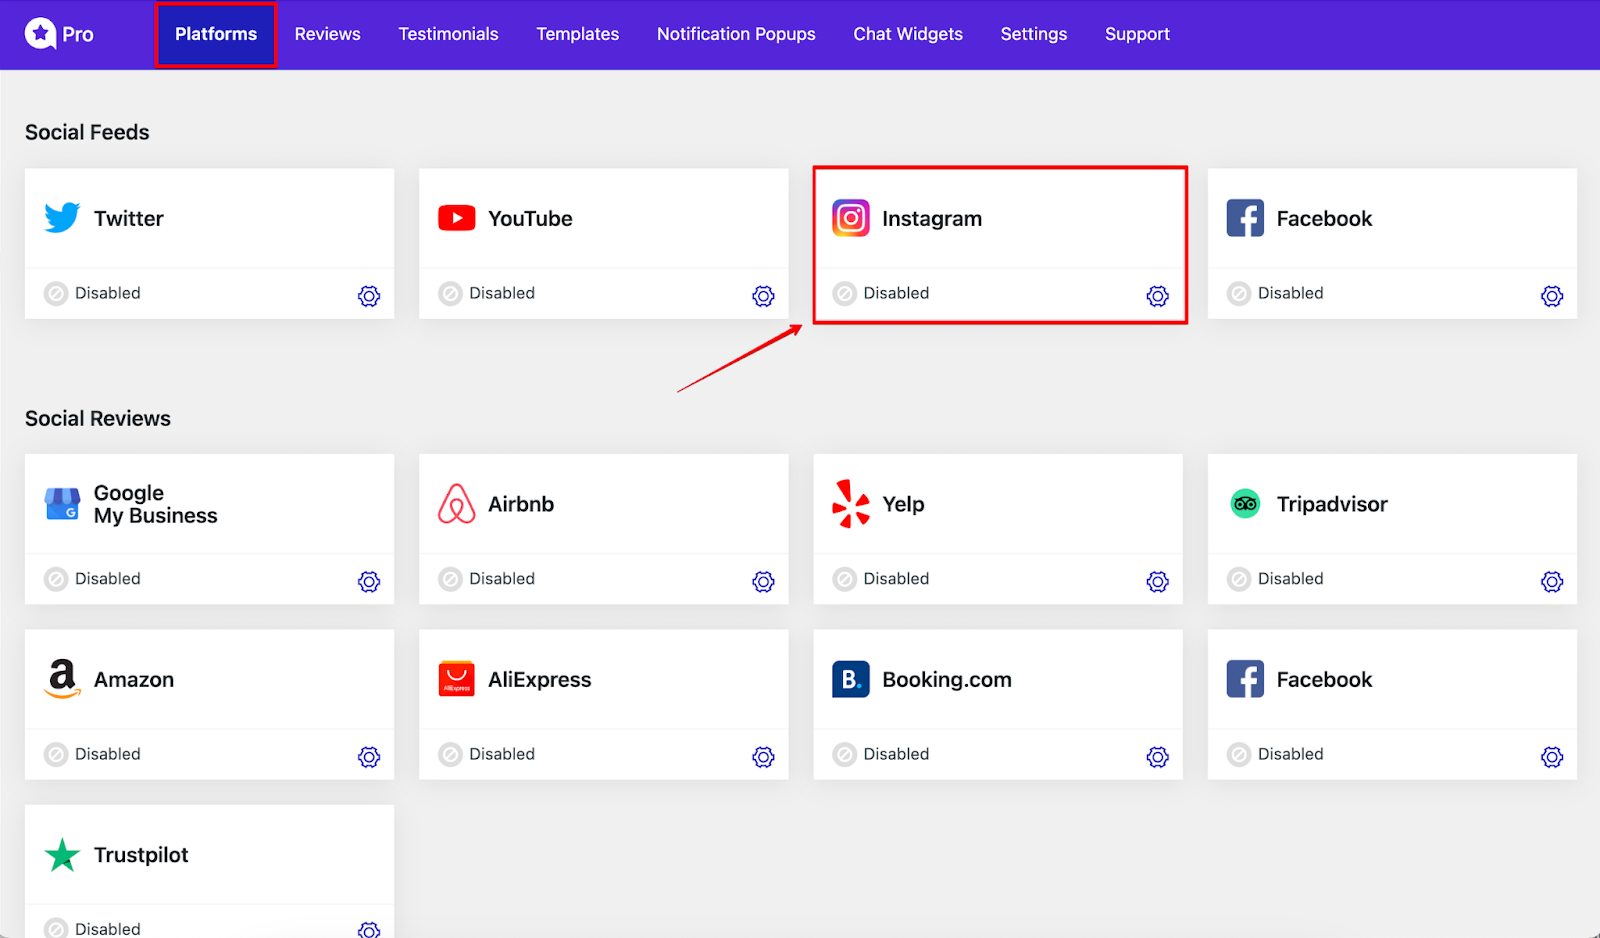Screen dimensions: 1600x938
Task: Click the Disabled status on Google My Business
Action: pyautogui.click(x=93, y=579)
